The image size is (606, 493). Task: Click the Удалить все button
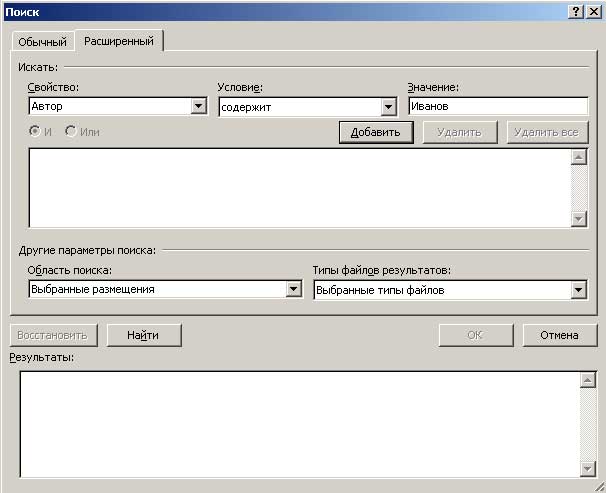545,132
